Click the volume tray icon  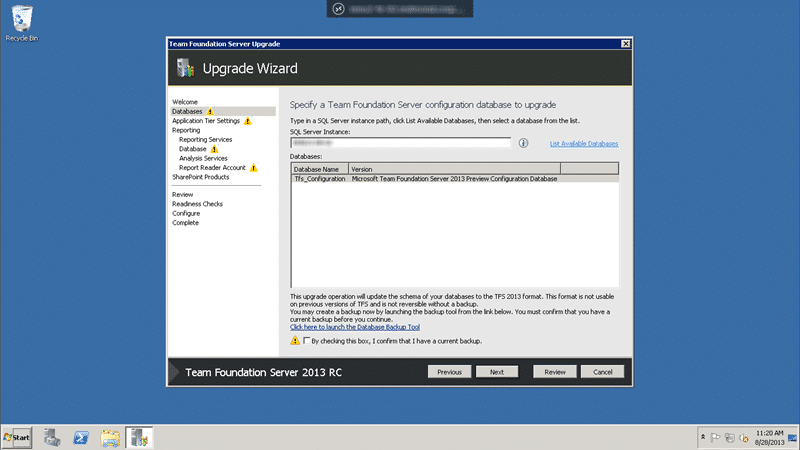(744, 438)
